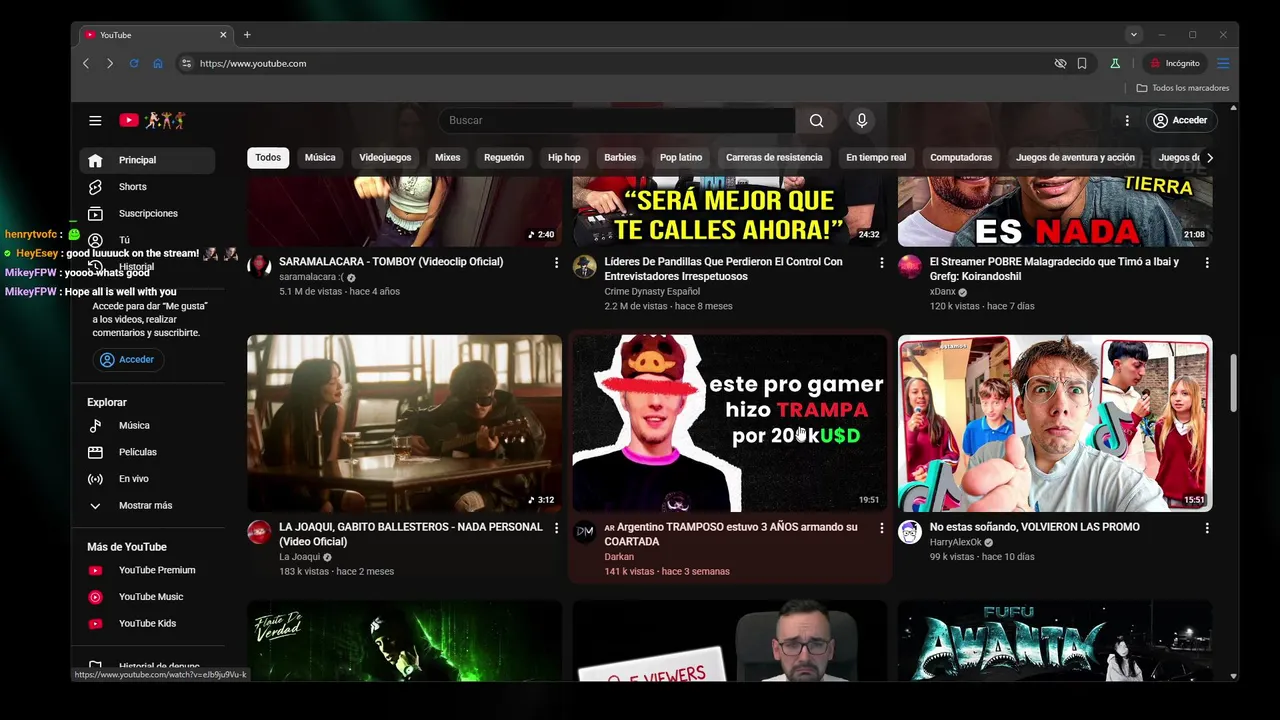
Task: Open options menu for VOLVIERON LAS PROMO video
Action: tap(1207, 527)
